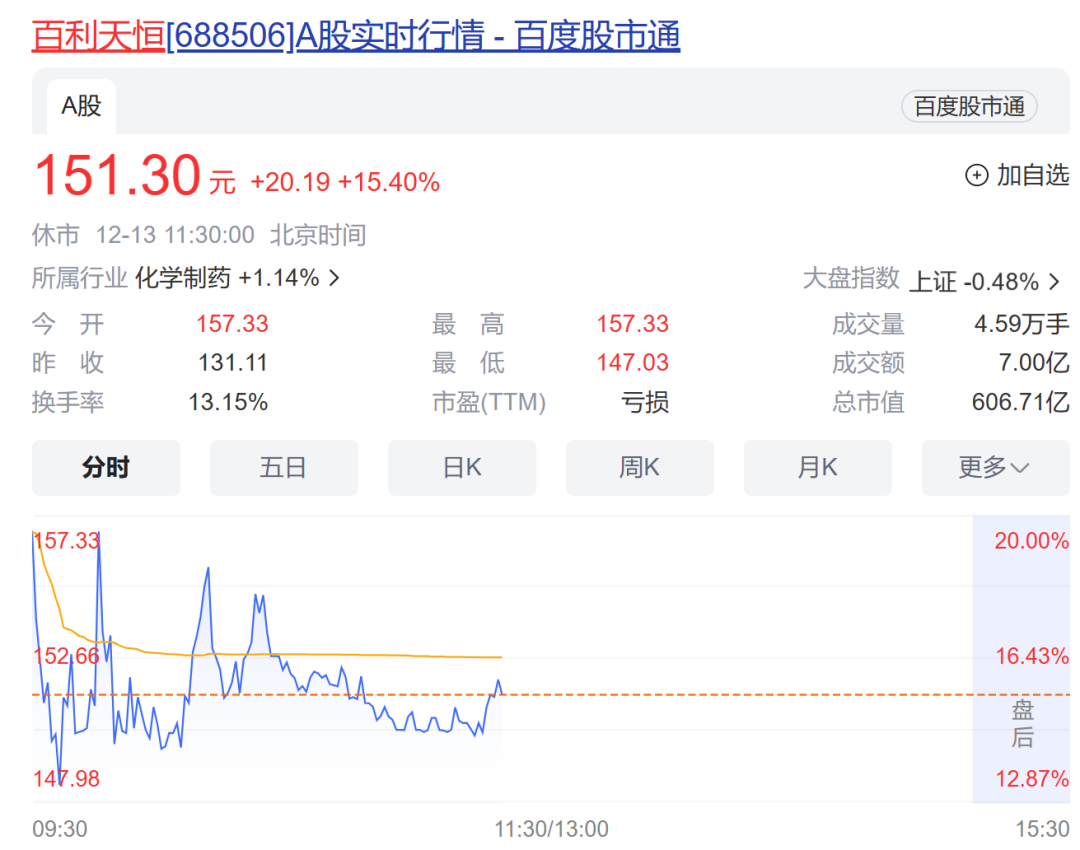This screenshot has width=1080, height=850.
Task: Switch to 分时 chart tab
Action: tap(106, 468)
